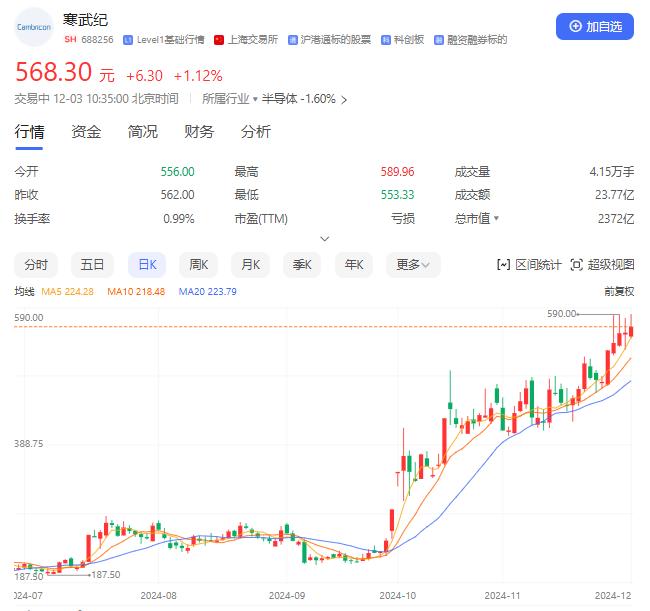
Task: Click the stock name 寒武纪
Action: click(85, 20)
